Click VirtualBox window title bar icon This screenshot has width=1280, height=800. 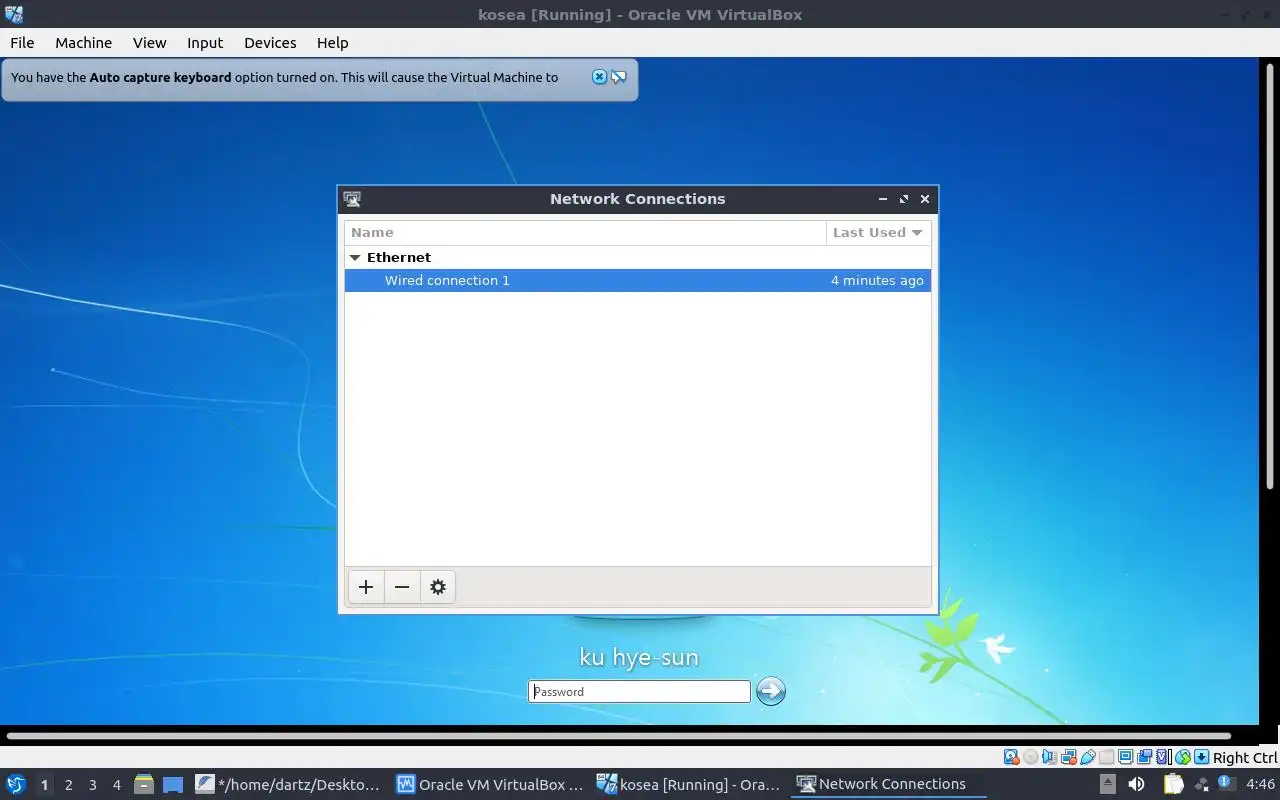tap(13, 14)
